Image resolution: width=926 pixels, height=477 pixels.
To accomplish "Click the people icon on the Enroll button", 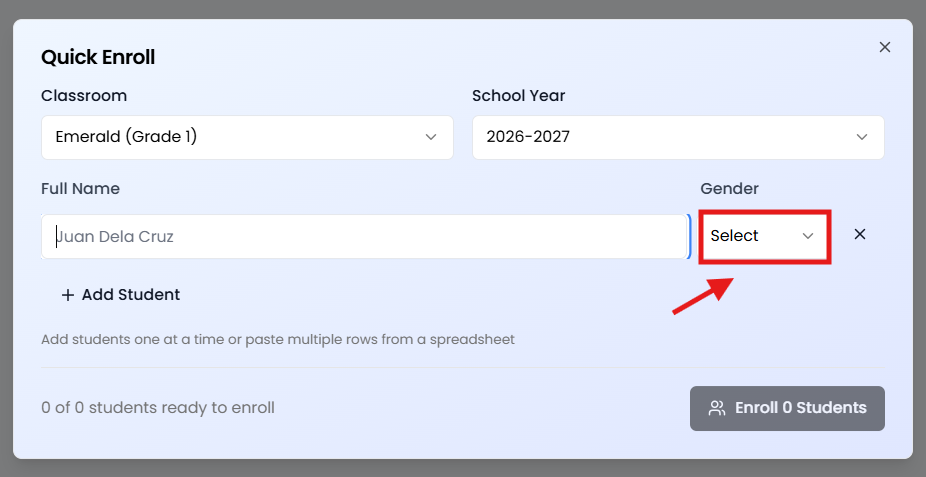I will [x=717, y=408].
